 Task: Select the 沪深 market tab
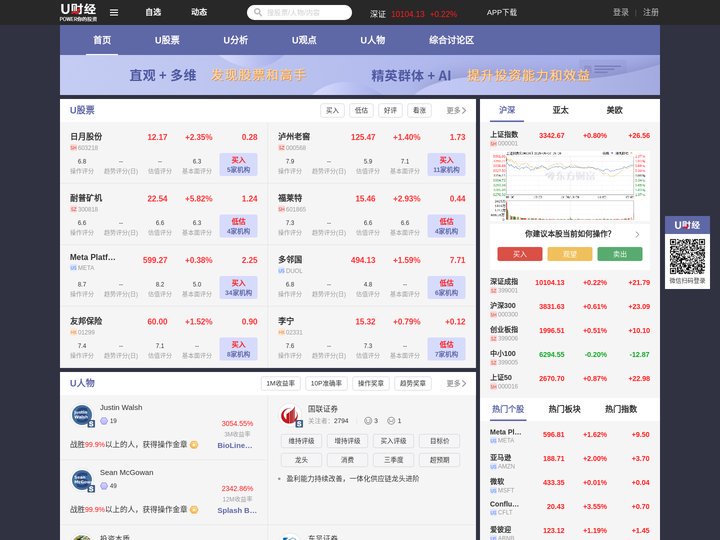507,110
